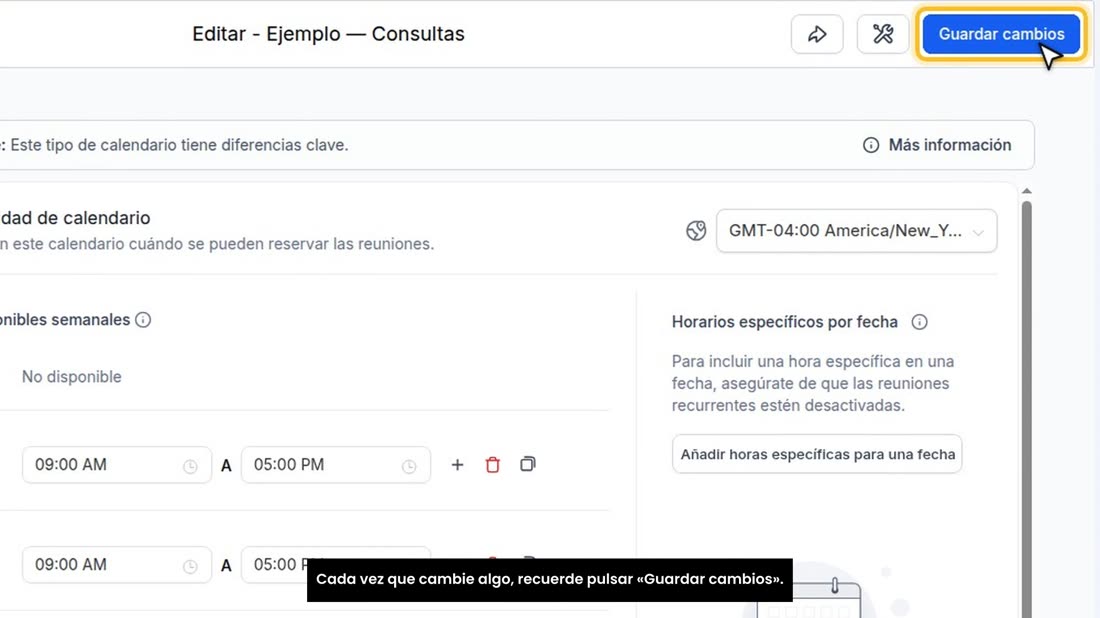Open clock picker in second 09:00 AM field
1100x618 pixels.
pos(190,566)
